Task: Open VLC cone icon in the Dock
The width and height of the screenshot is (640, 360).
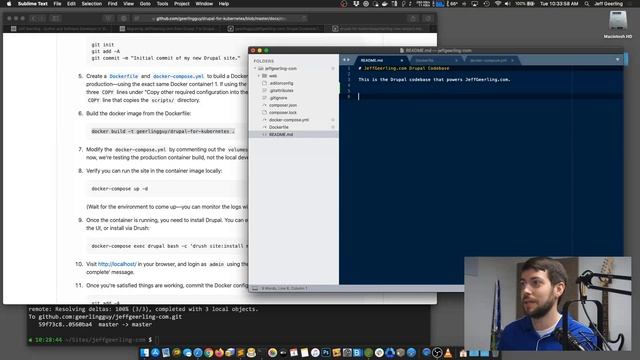Action: 447,353
